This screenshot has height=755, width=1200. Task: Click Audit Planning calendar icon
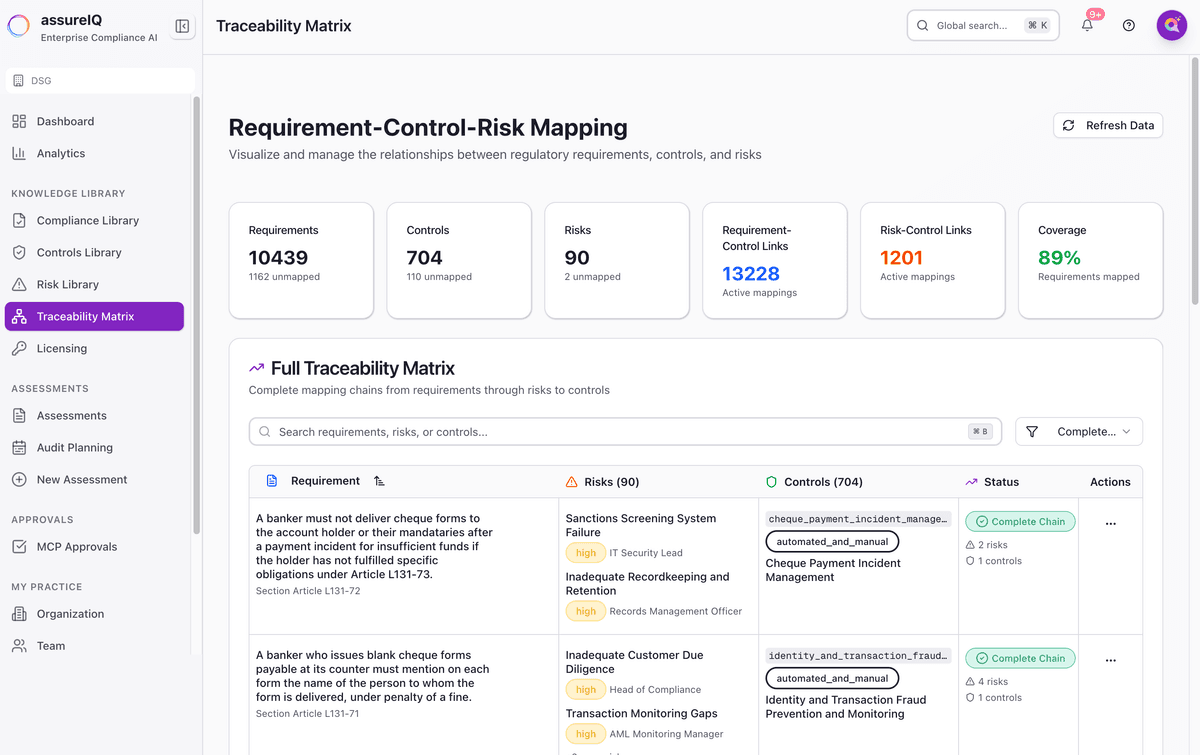[x=19, y=447]
